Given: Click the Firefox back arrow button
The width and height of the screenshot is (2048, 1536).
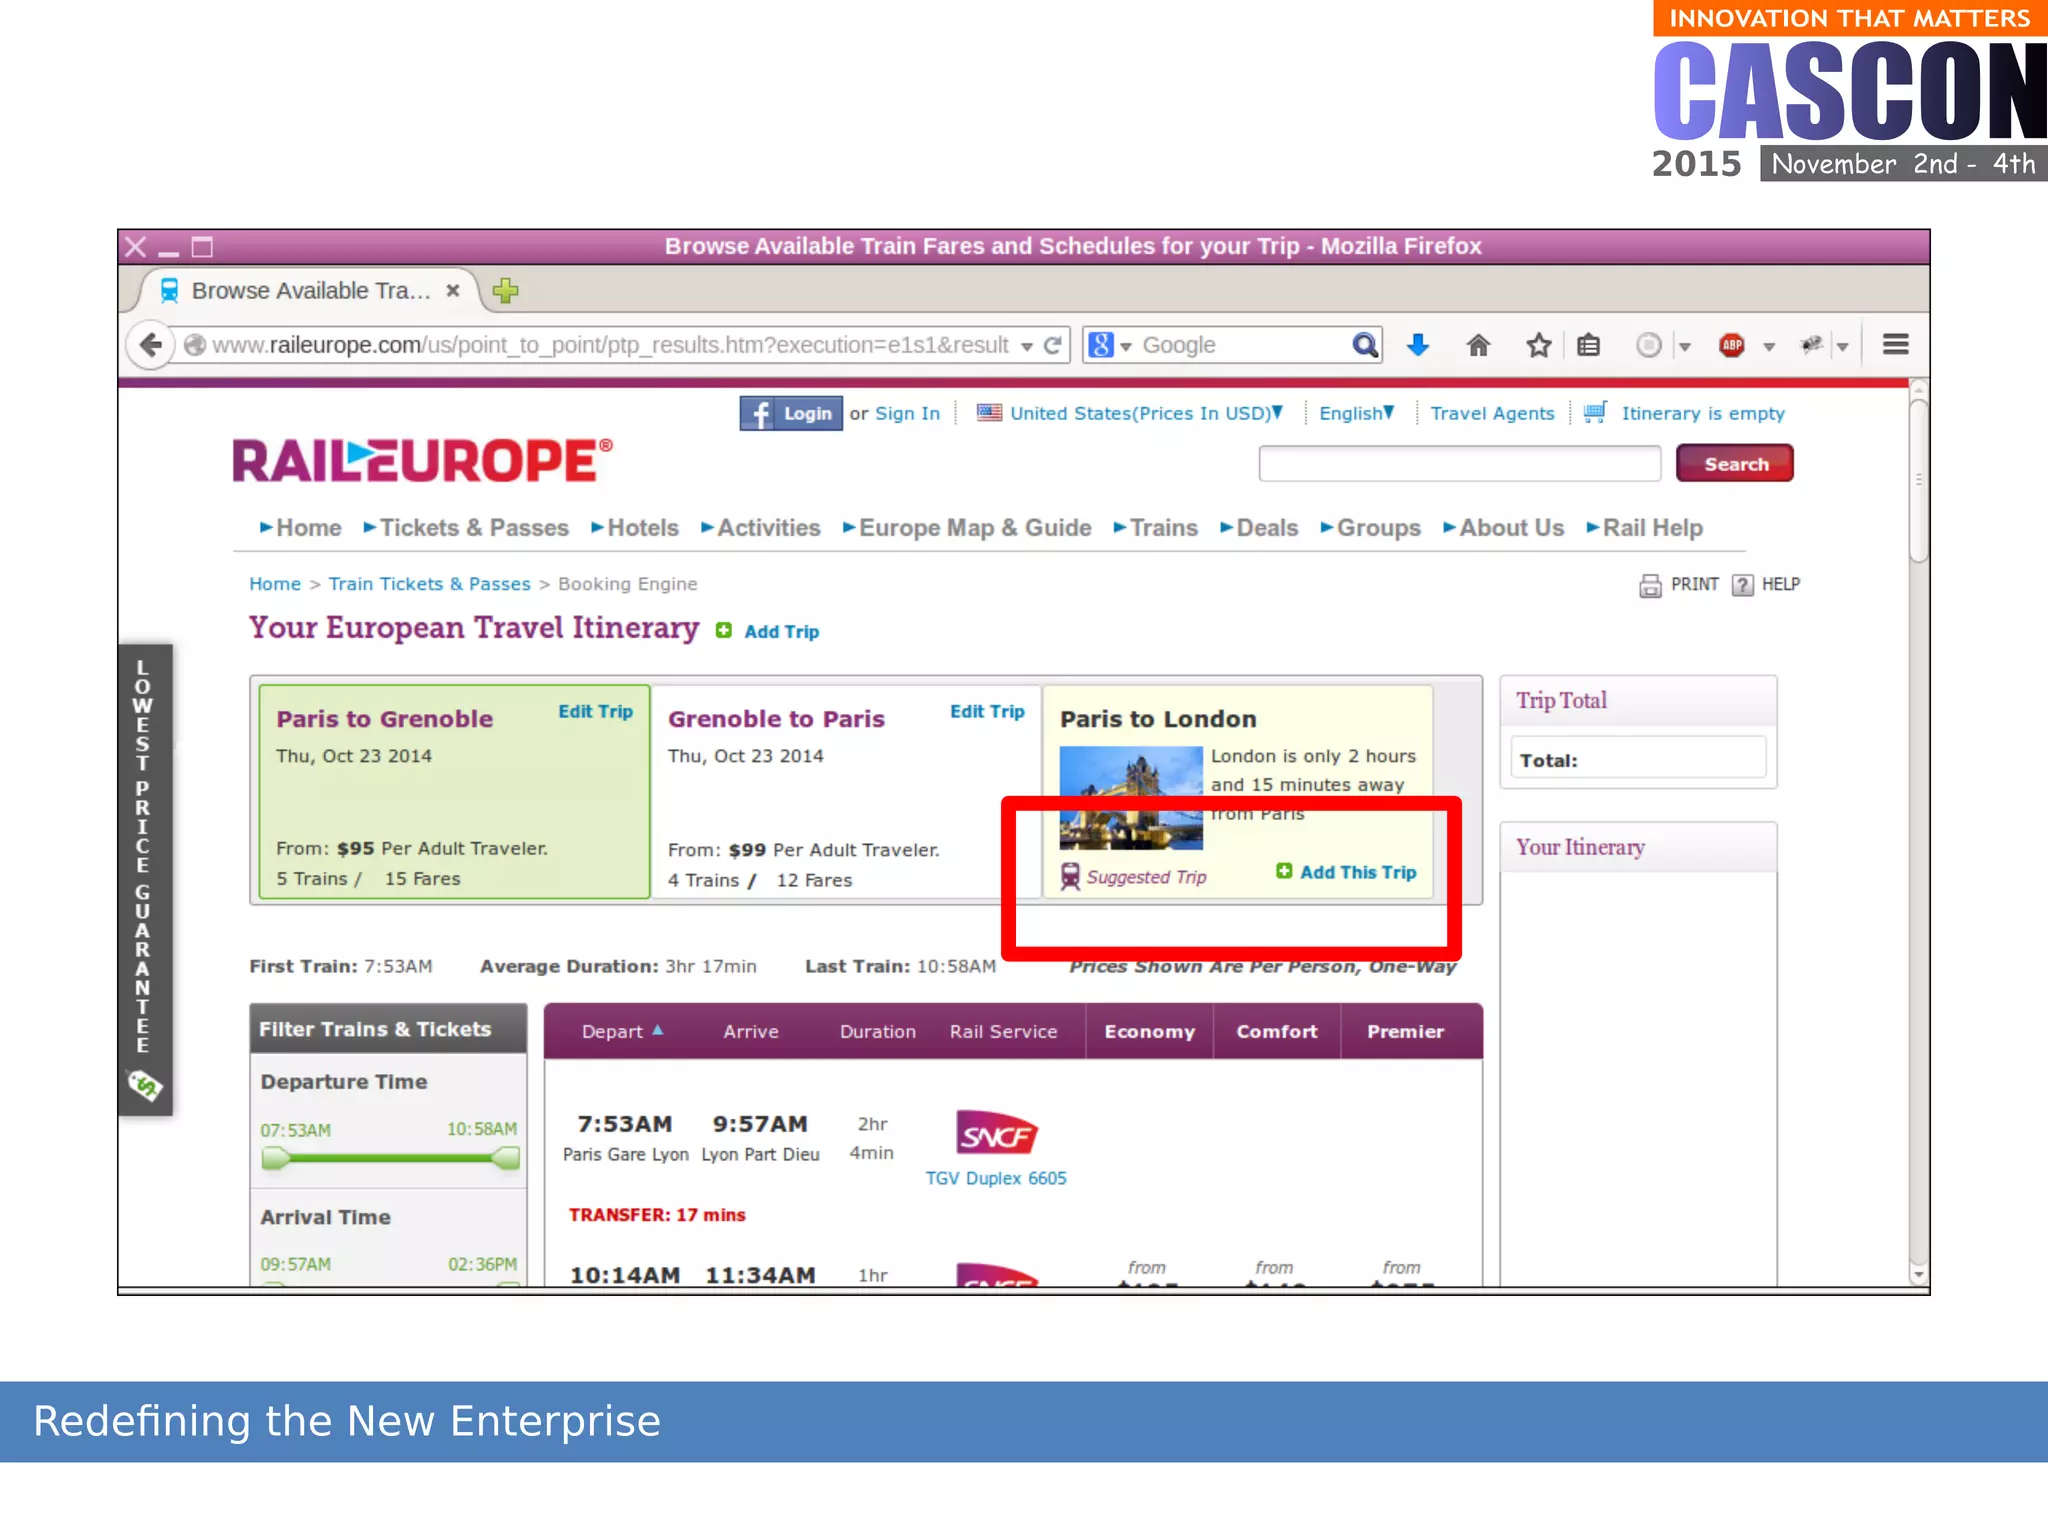Looking at the screenshot, I should 151,345.
